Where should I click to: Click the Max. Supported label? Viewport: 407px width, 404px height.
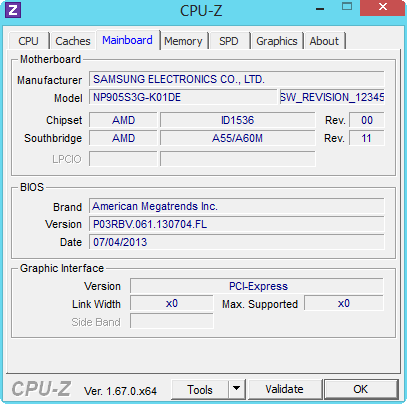pyautogui.click(x=260, y=304)
